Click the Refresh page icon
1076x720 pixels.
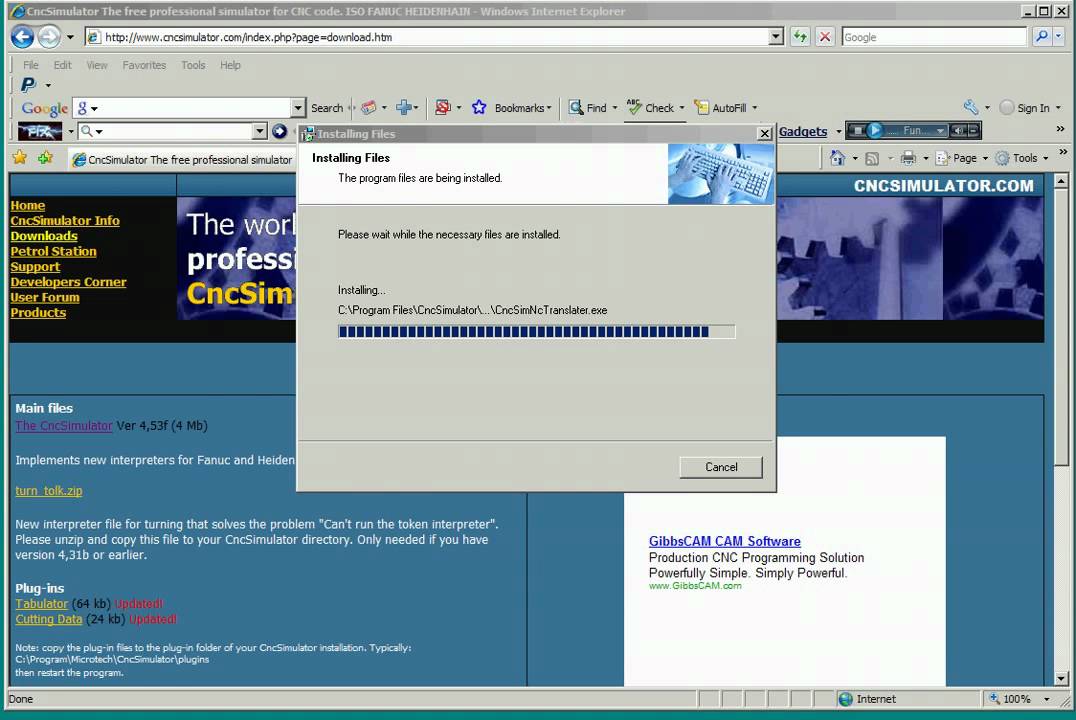[x=800, y=36]
